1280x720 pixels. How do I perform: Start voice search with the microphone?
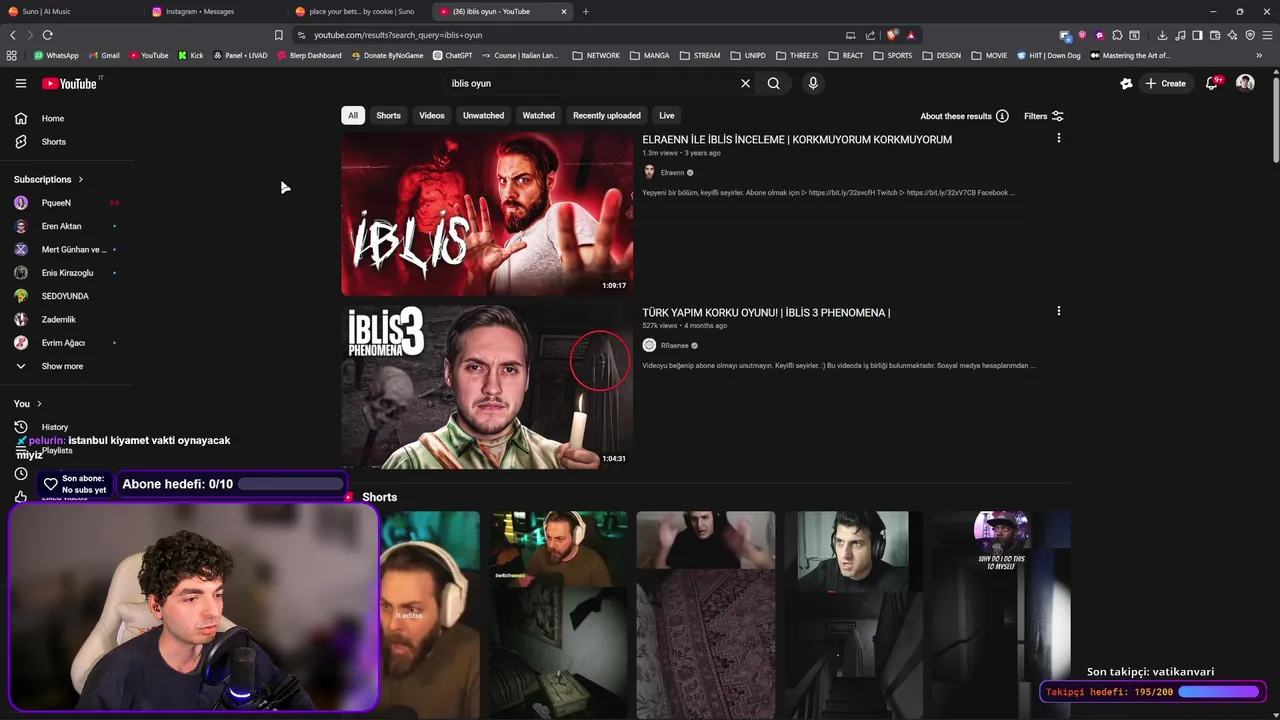(813, 83)
